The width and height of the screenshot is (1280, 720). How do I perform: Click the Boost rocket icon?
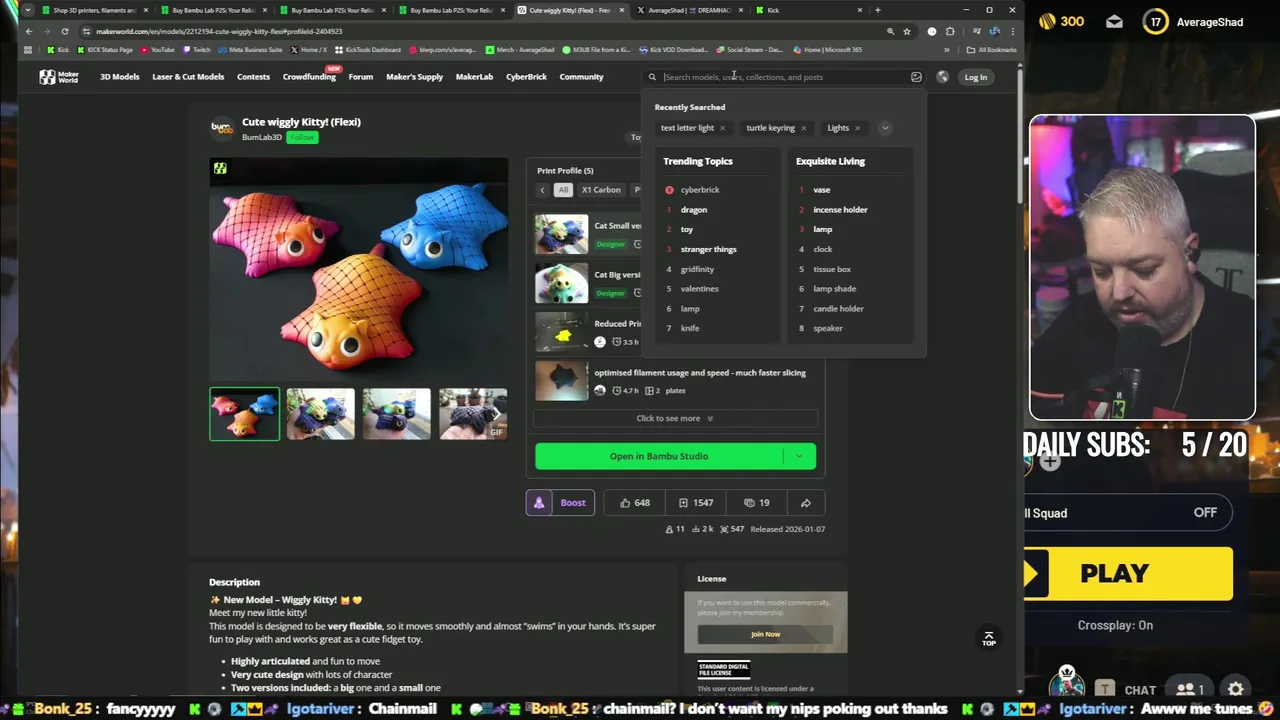click(539, 503)
